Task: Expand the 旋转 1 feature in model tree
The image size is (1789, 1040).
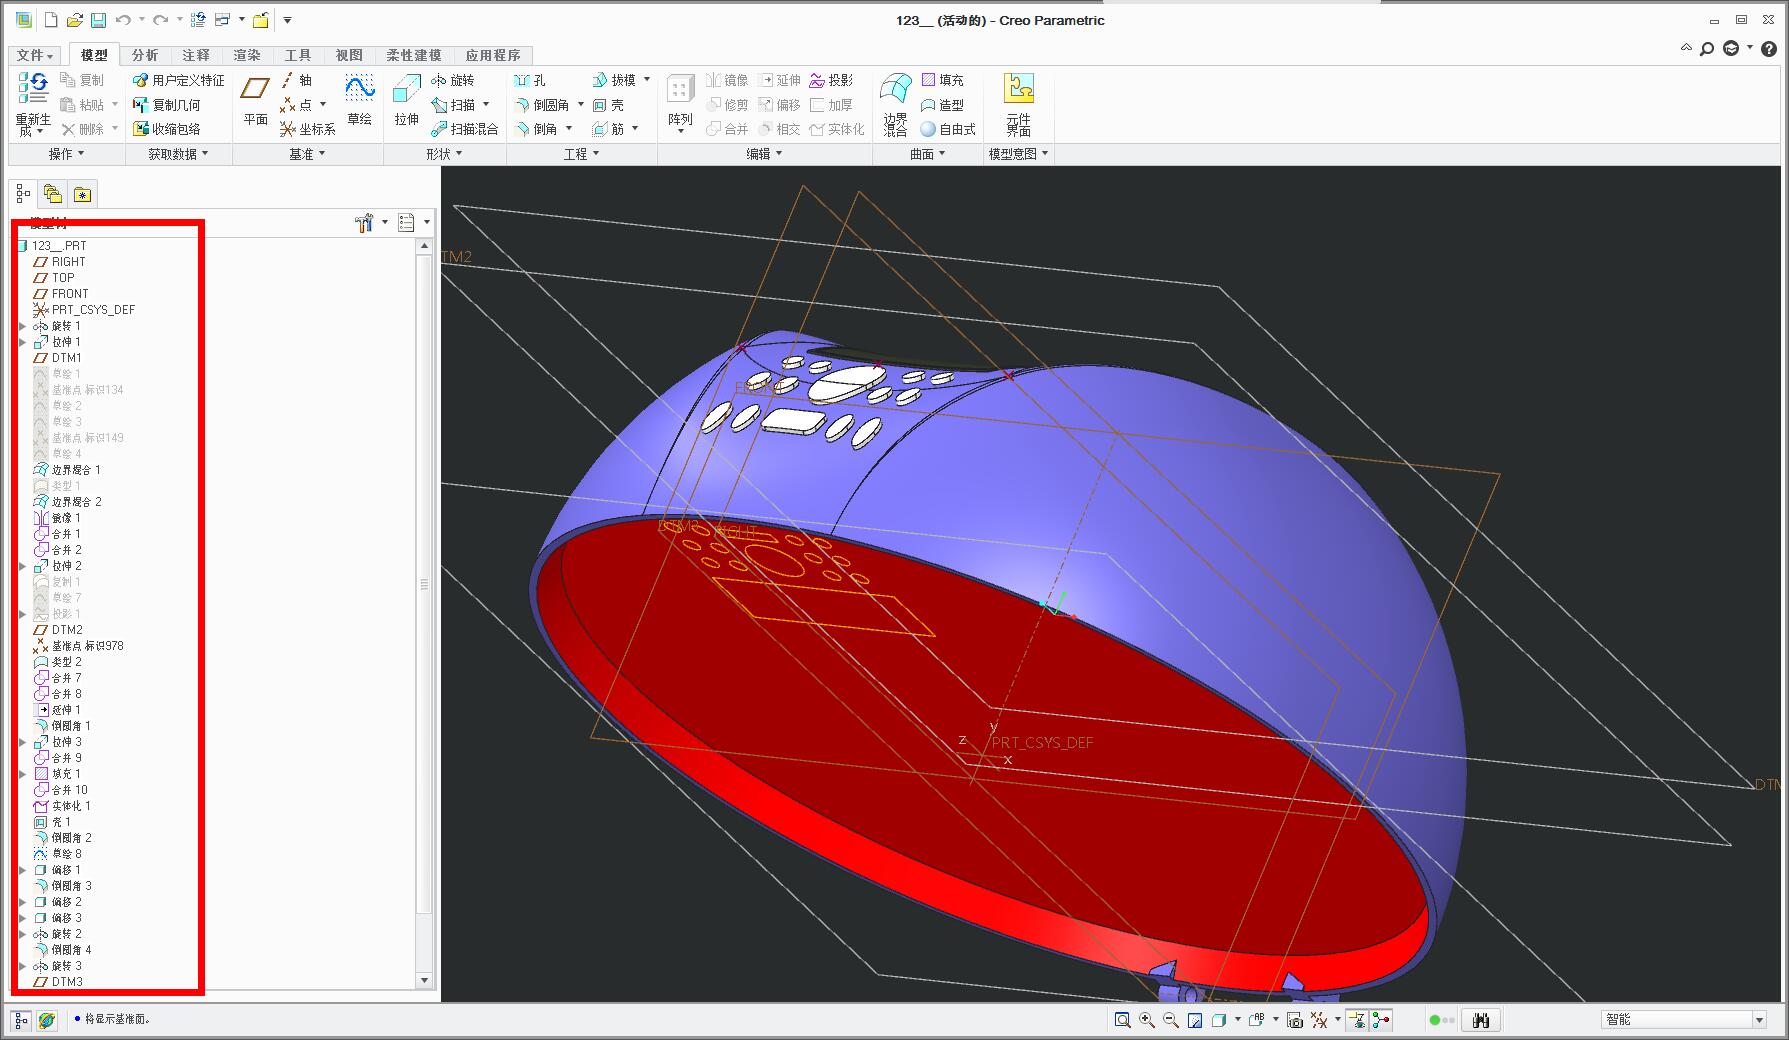Action: [23, 326]
